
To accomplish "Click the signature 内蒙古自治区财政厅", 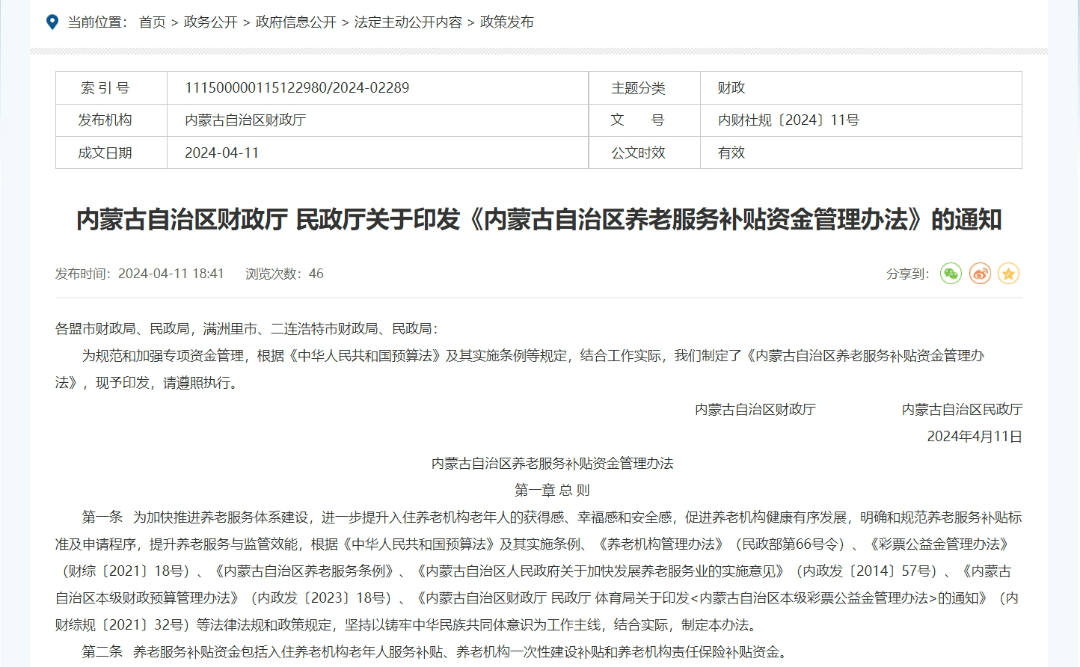I will (755, 409).
